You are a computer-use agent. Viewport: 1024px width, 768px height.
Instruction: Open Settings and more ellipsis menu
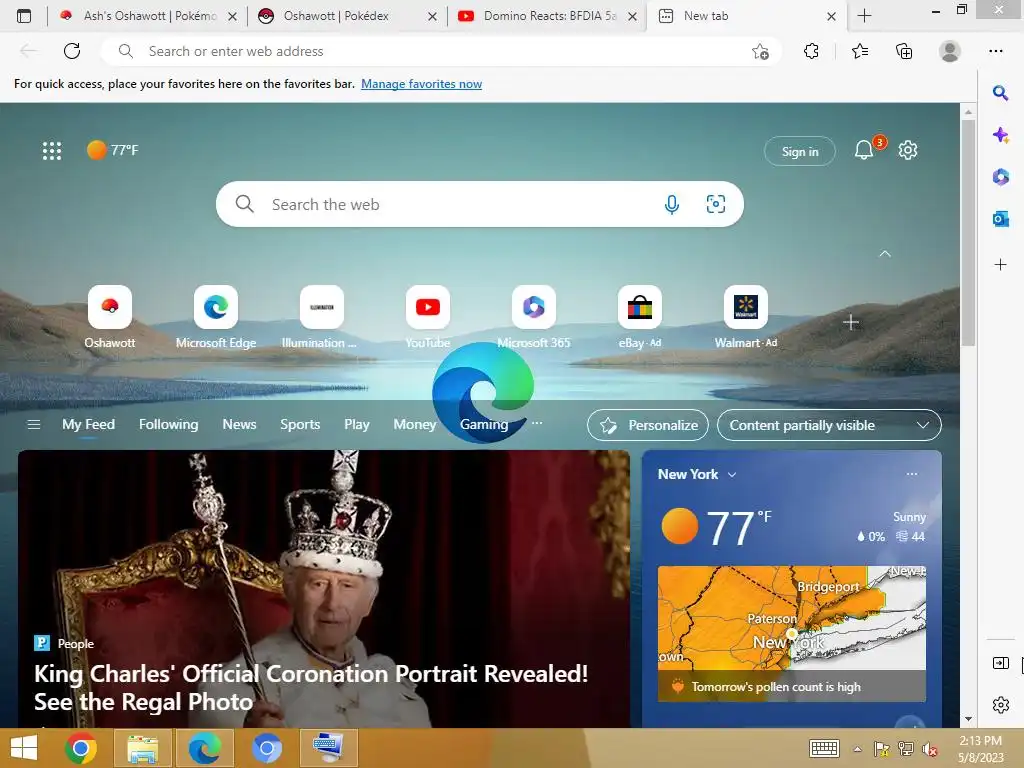click(995, 51)
